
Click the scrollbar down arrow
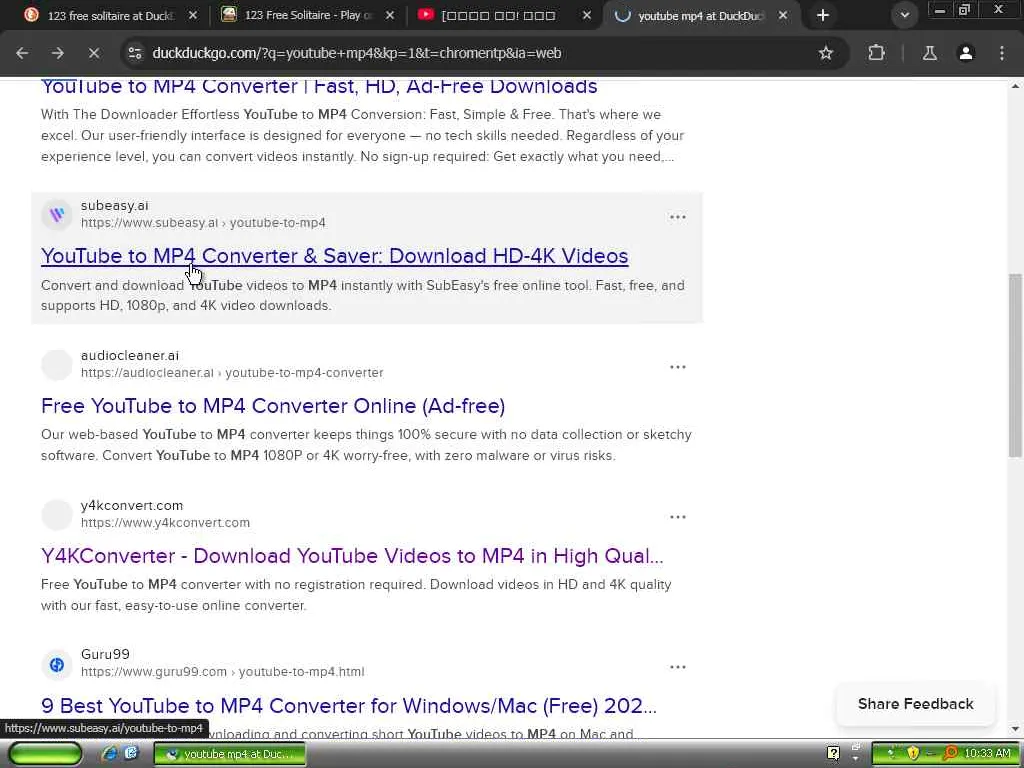pos(1015,729)
